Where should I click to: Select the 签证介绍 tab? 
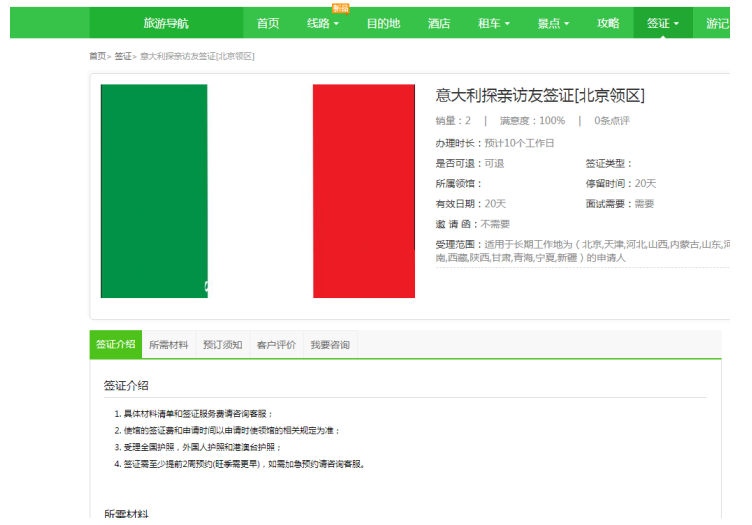(115, 345)
